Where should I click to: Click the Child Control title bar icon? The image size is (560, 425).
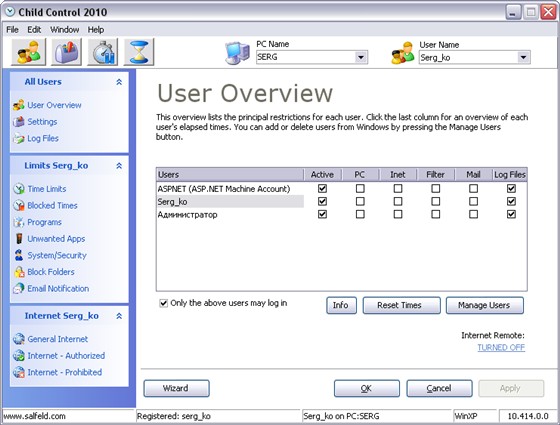click(10, 12)
